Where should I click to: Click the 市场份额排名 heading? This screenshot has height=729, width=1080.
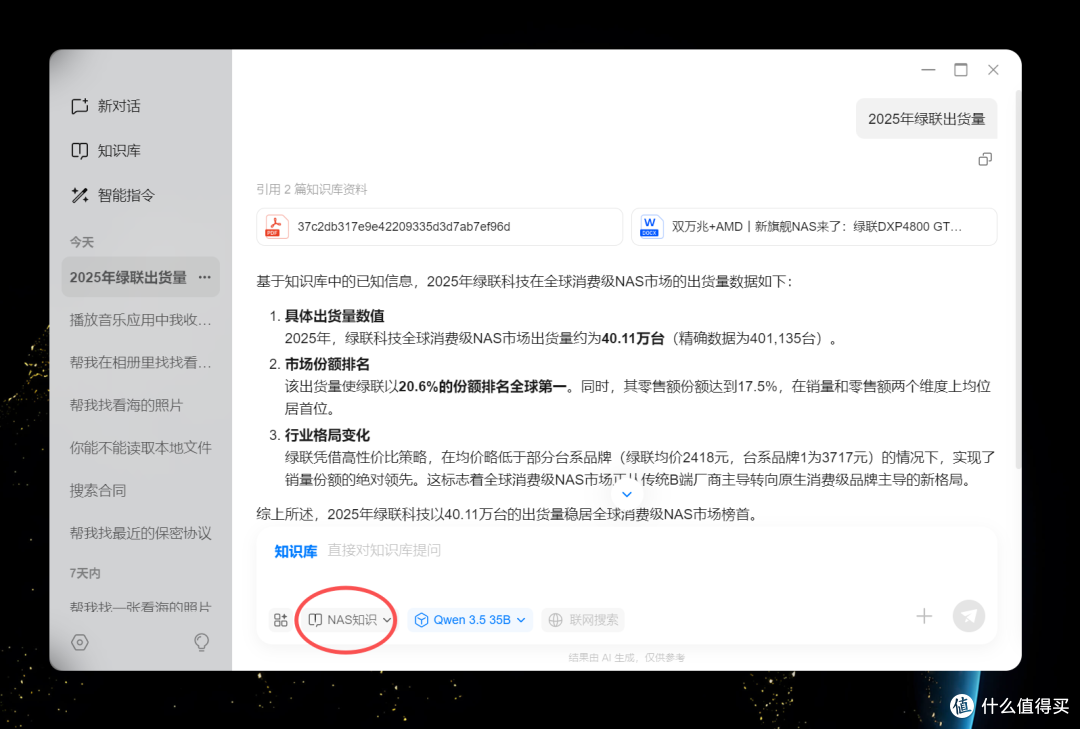coord(327,364)
